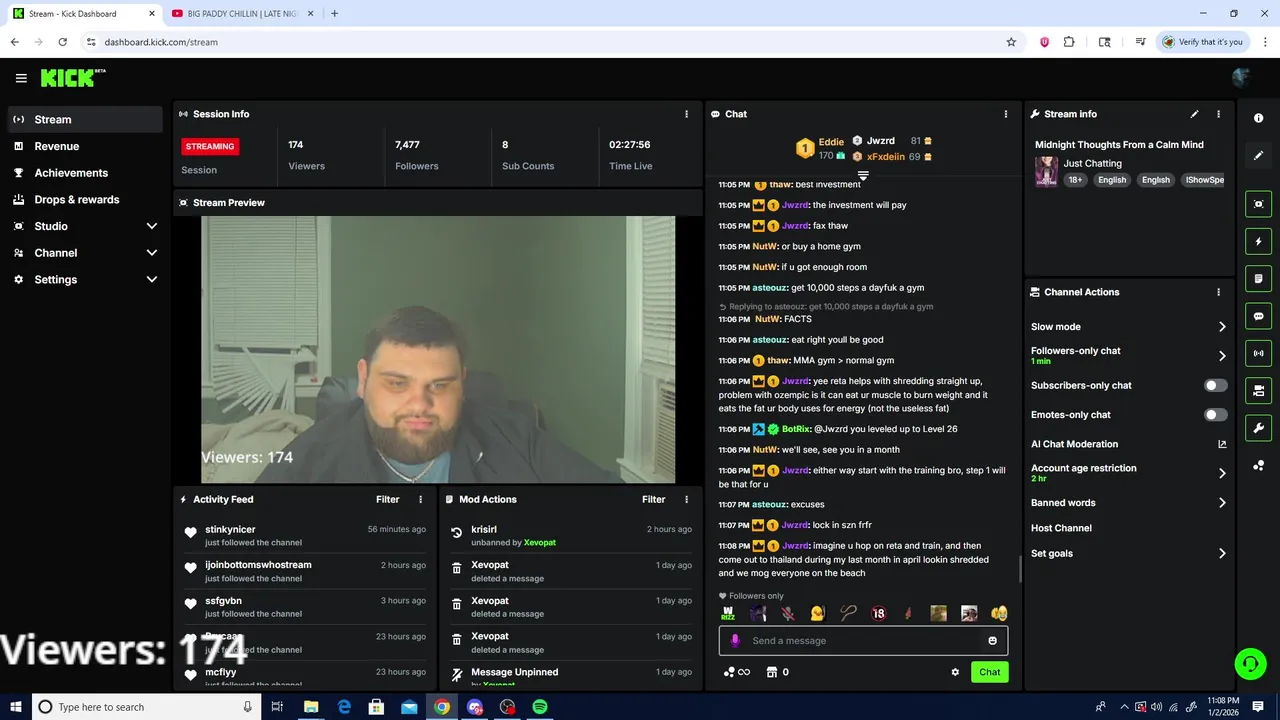Click the Just Chatting category thumbnail

(1046, 171)
